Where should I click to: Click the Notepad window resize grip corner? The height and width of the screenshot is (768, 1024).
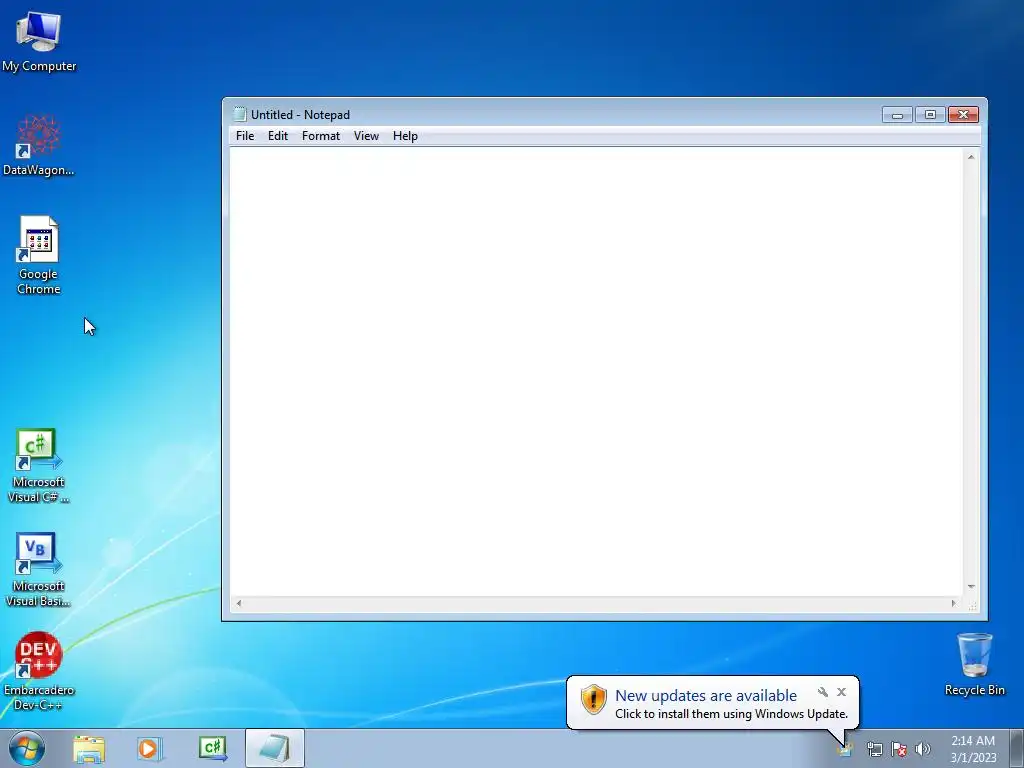tap(973, 606)
